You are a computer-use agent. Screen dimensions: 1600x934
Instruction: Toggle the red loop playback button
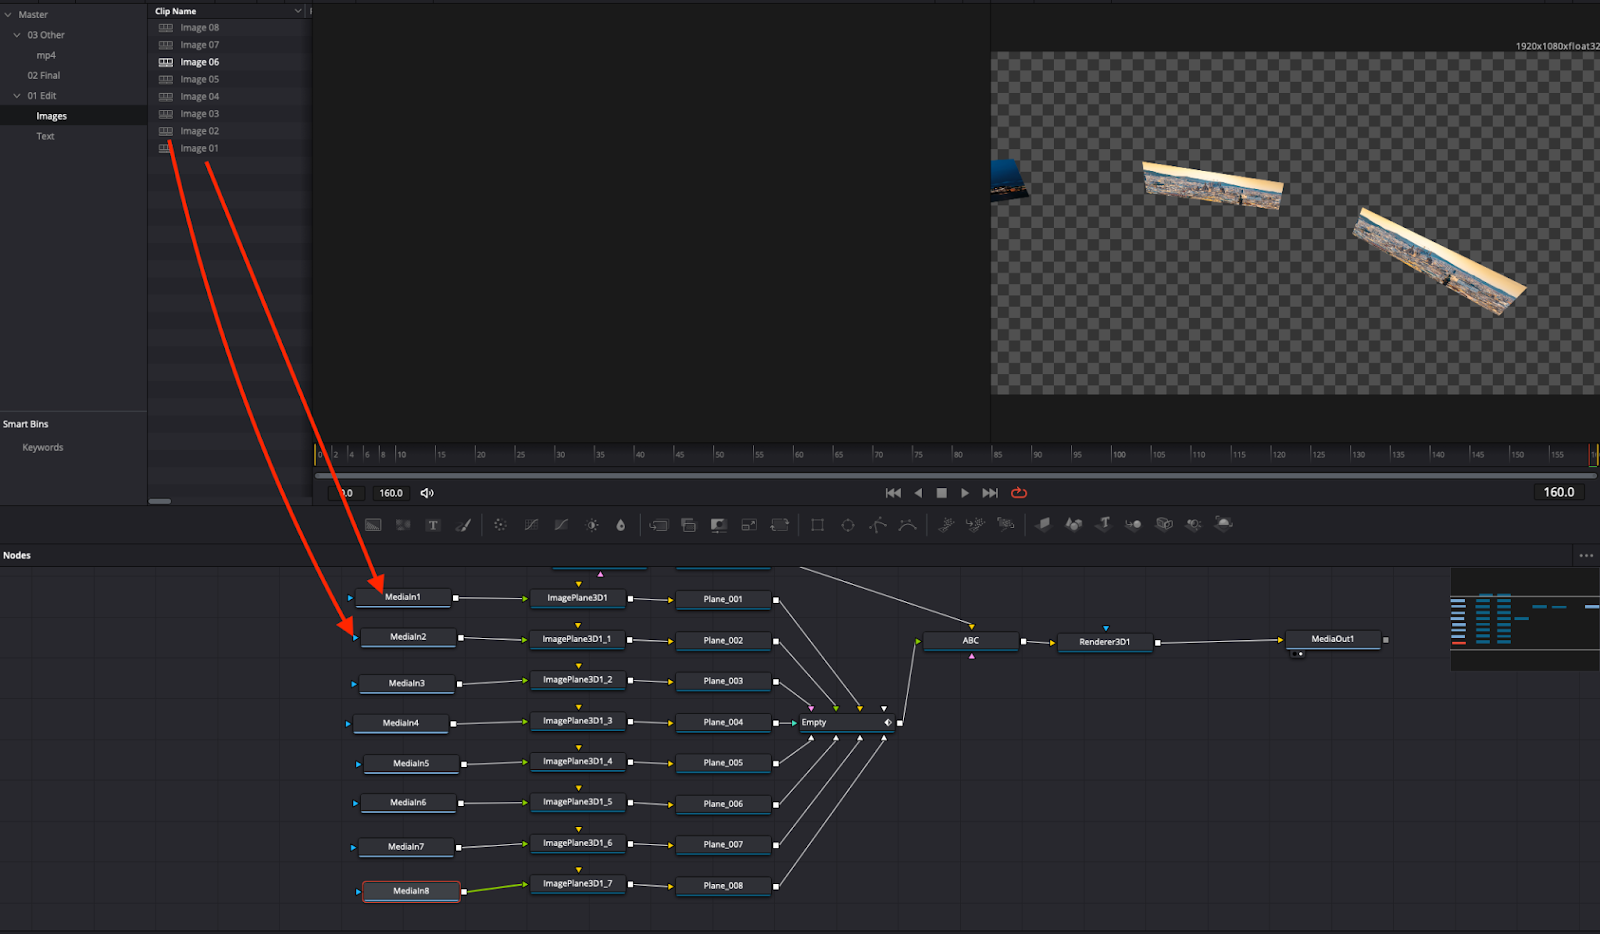[1019, 493]
